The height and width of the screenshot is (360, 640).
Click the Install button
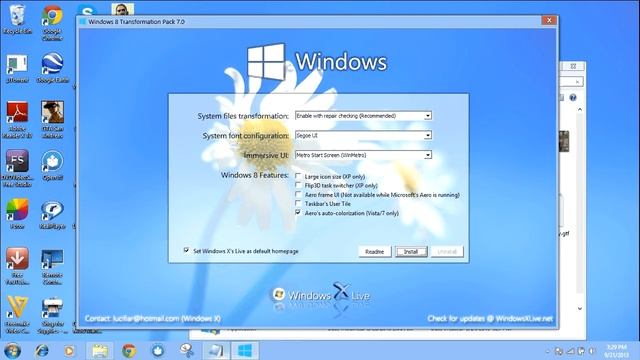411,251
